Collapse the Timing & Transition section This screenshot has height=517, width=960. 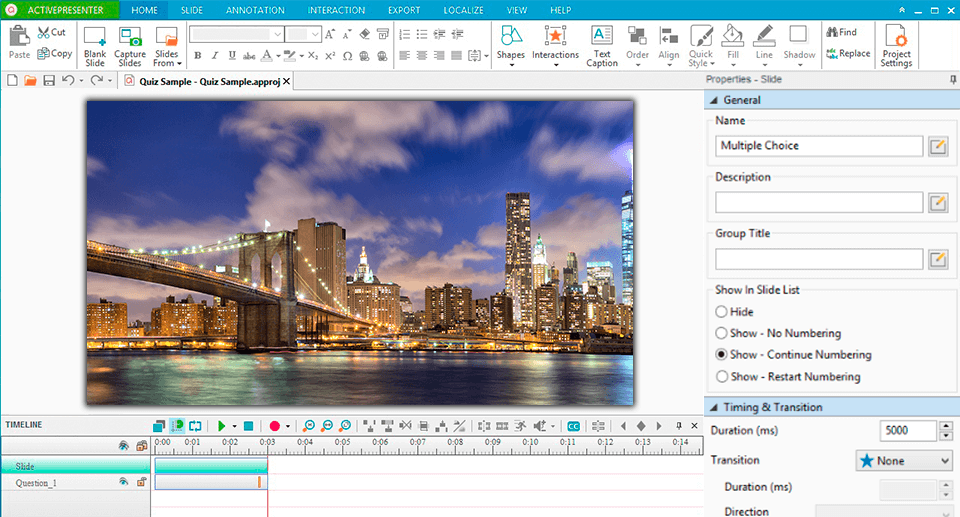pyautogui.click(x=713, y=407)
